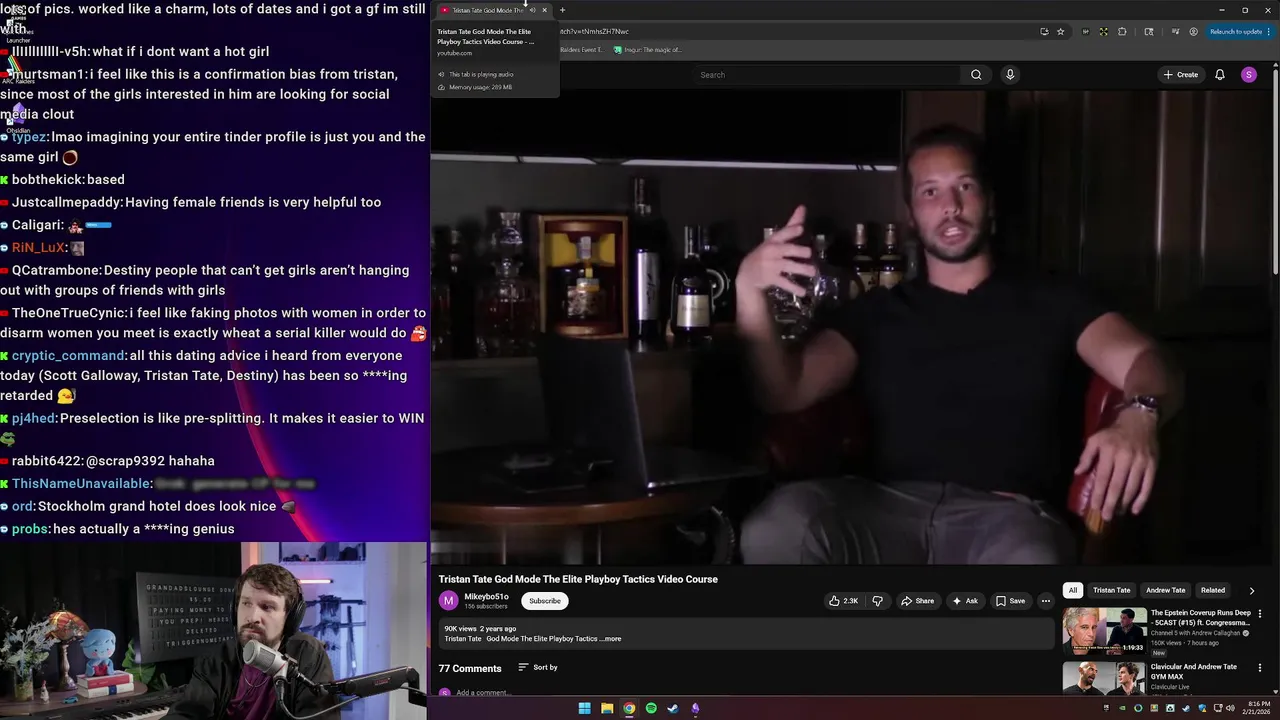Click the Ask button
Screen dimensions: 1280x720
click(x=965, y=601)
